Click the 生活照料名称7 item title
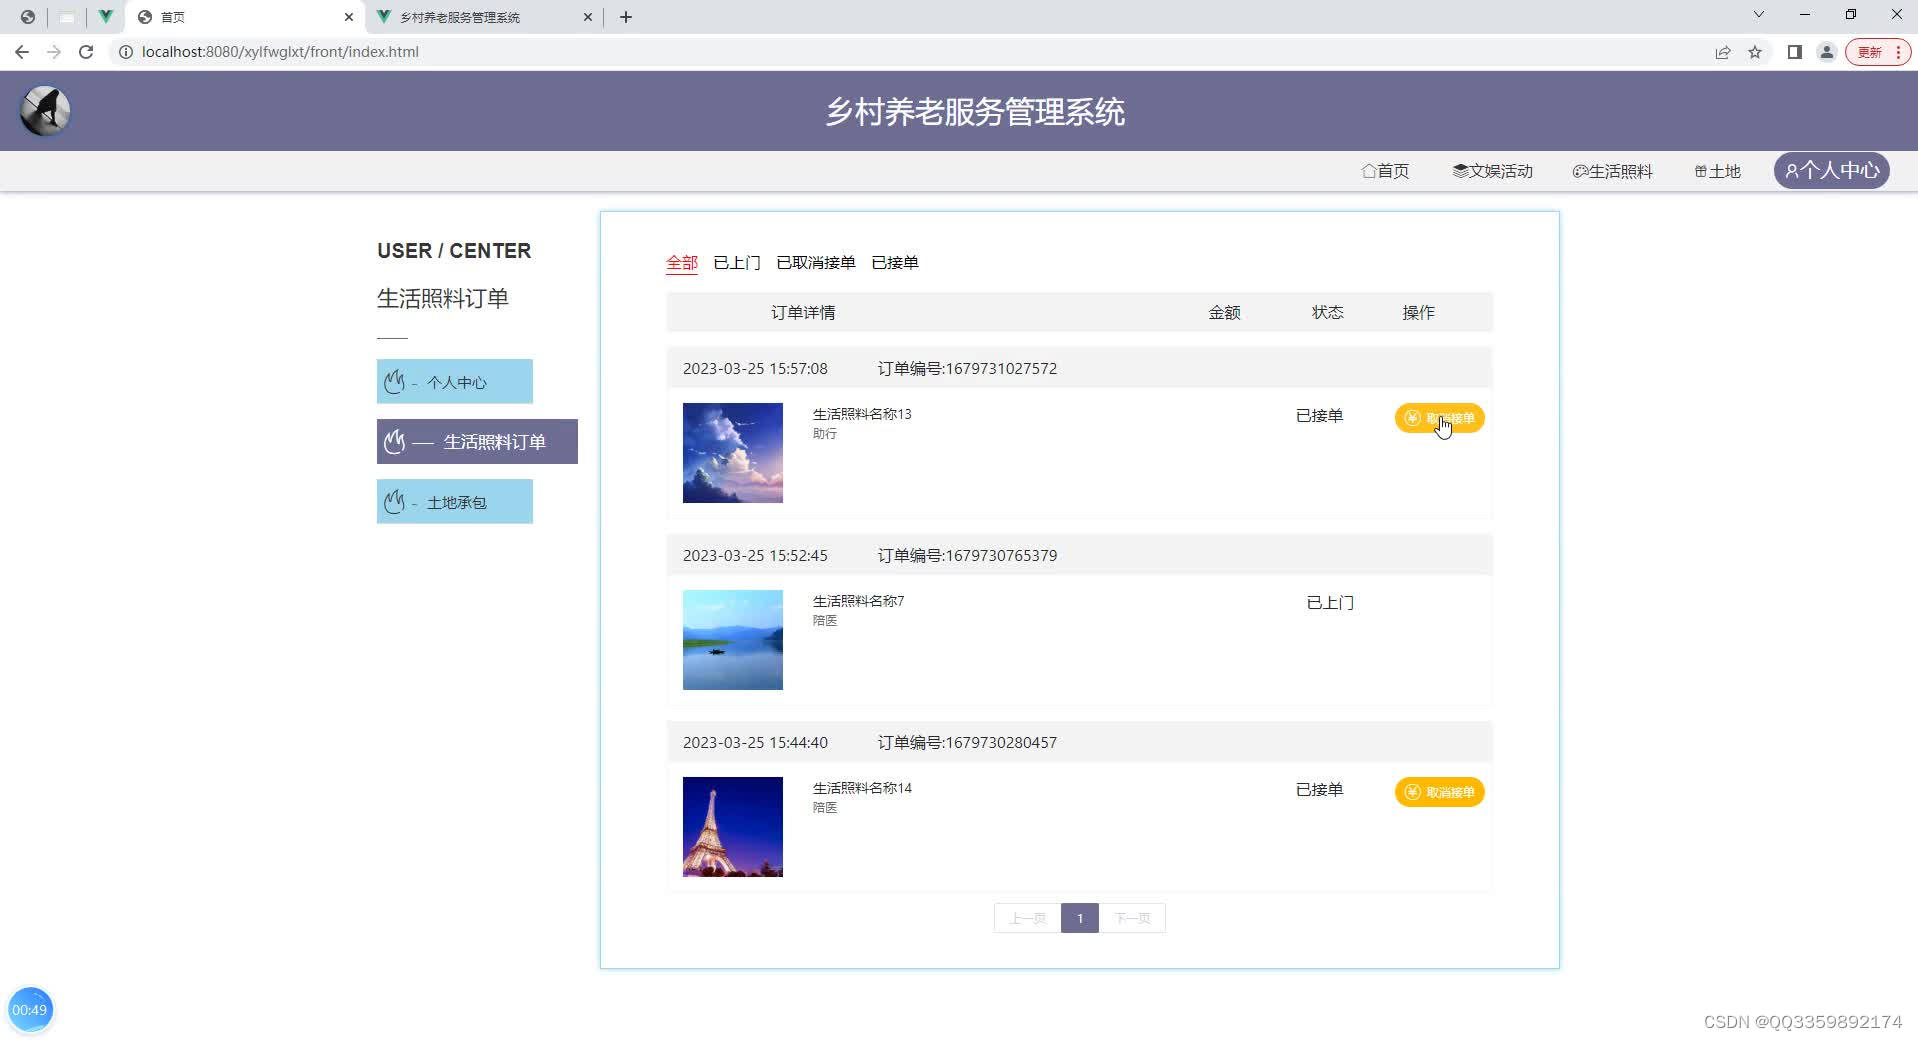Image resolution: width=1918 pixels, height=1040 pixels. point(858,601)
